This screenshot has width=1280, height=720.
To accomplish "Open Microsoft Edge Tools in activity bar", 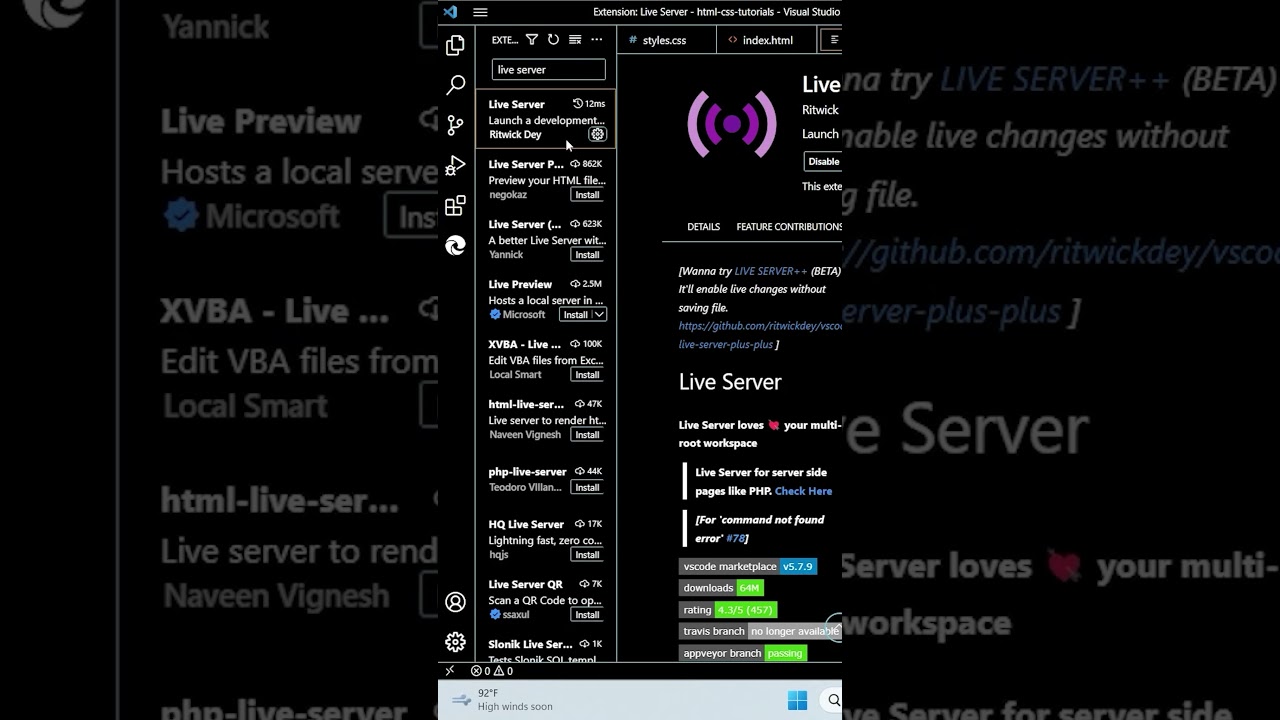I will 455,246.
